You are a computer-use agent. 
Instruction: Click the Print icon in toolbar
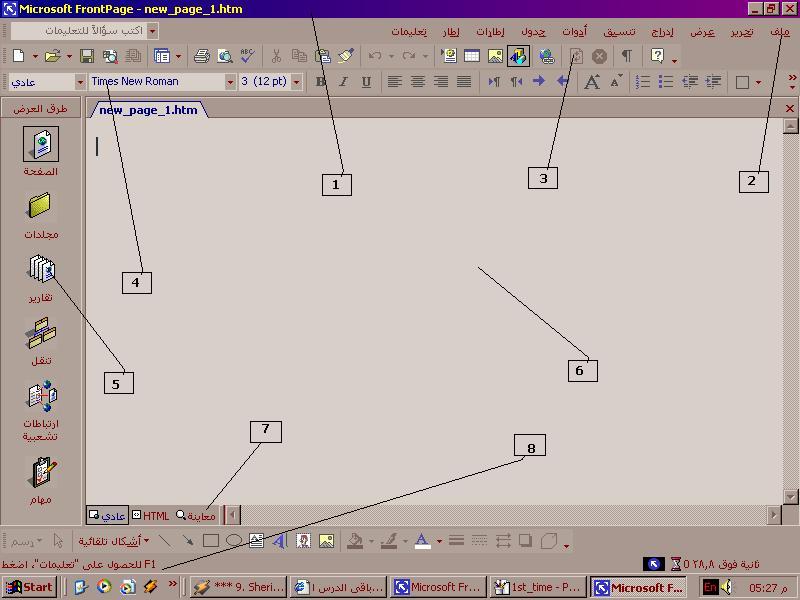pyautogui.click(x=202, y=56)
